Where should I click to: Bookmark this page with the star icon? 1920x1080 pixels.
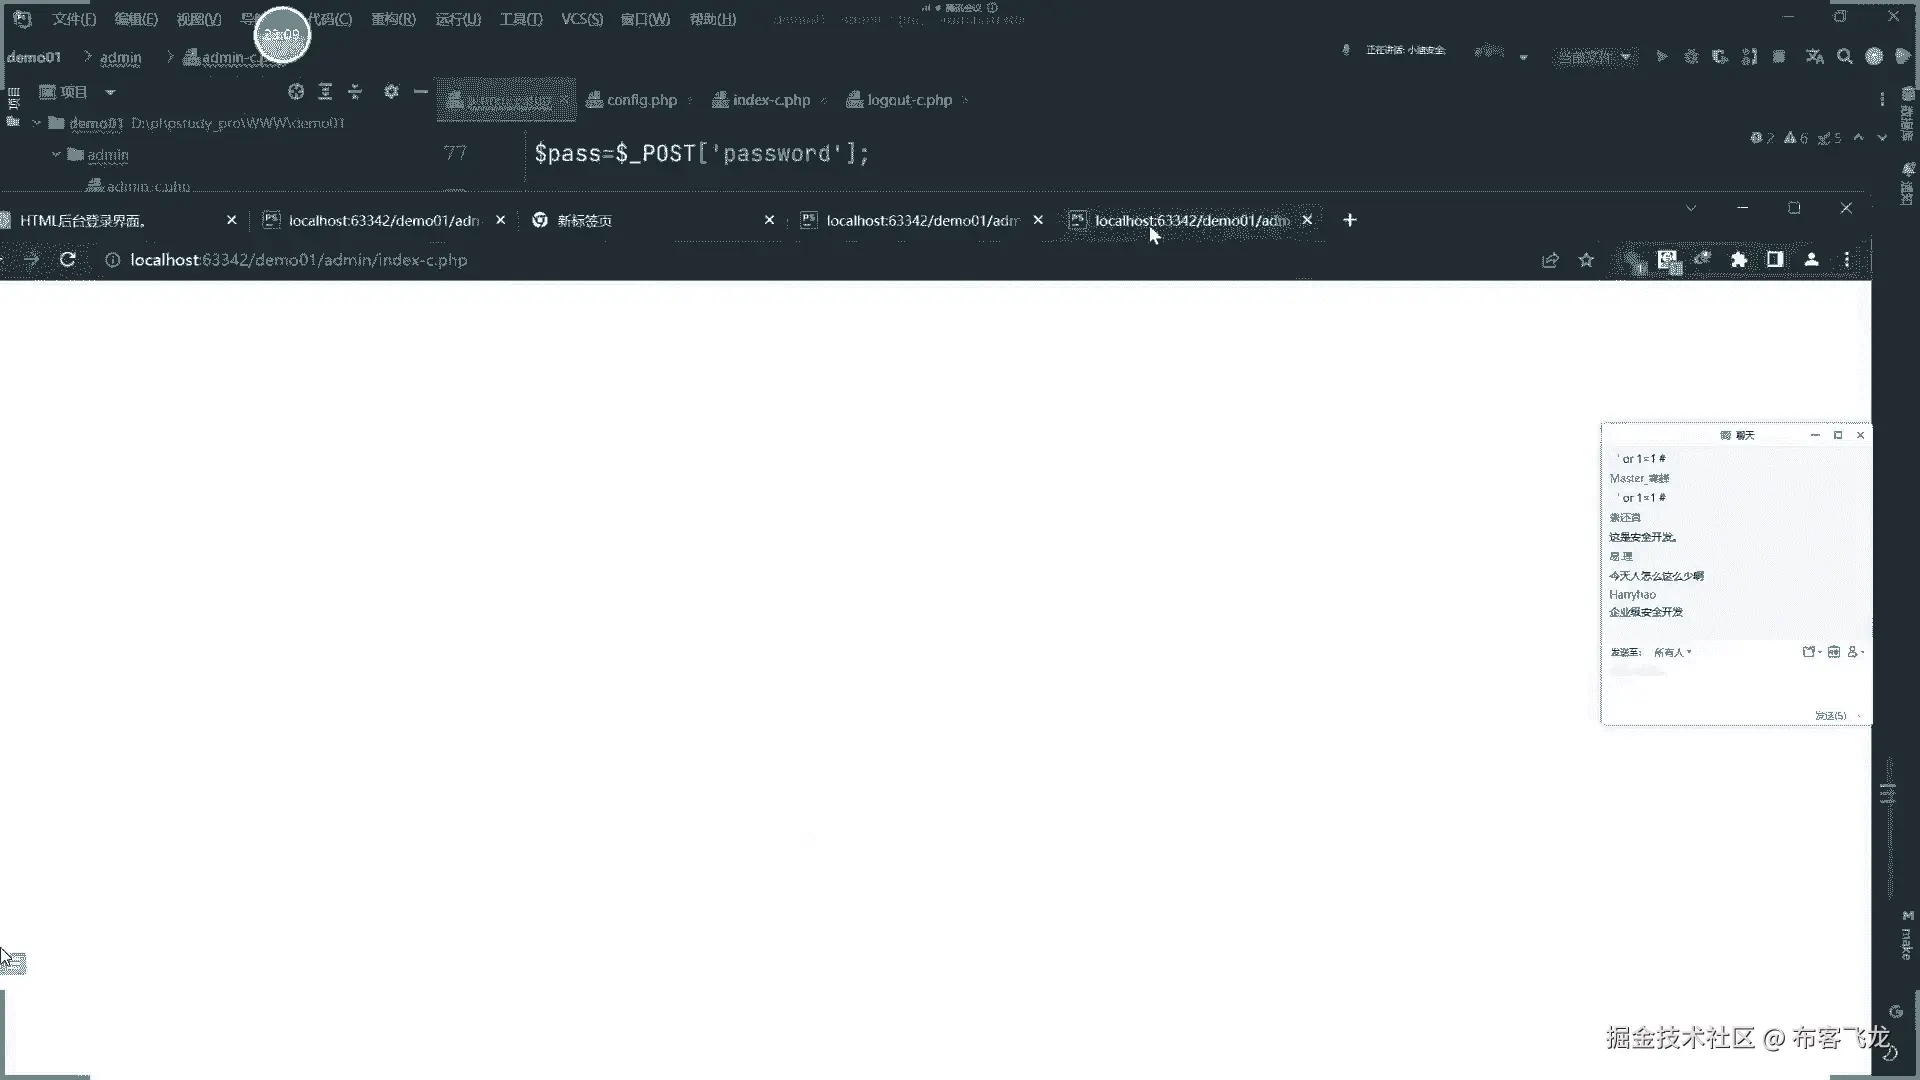click(1586, 260)
